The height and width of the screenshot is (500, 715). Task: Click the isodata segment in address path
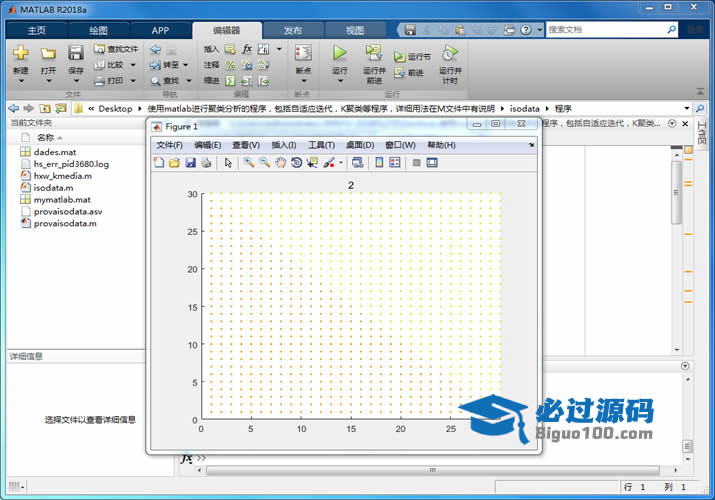pos(524,108)
